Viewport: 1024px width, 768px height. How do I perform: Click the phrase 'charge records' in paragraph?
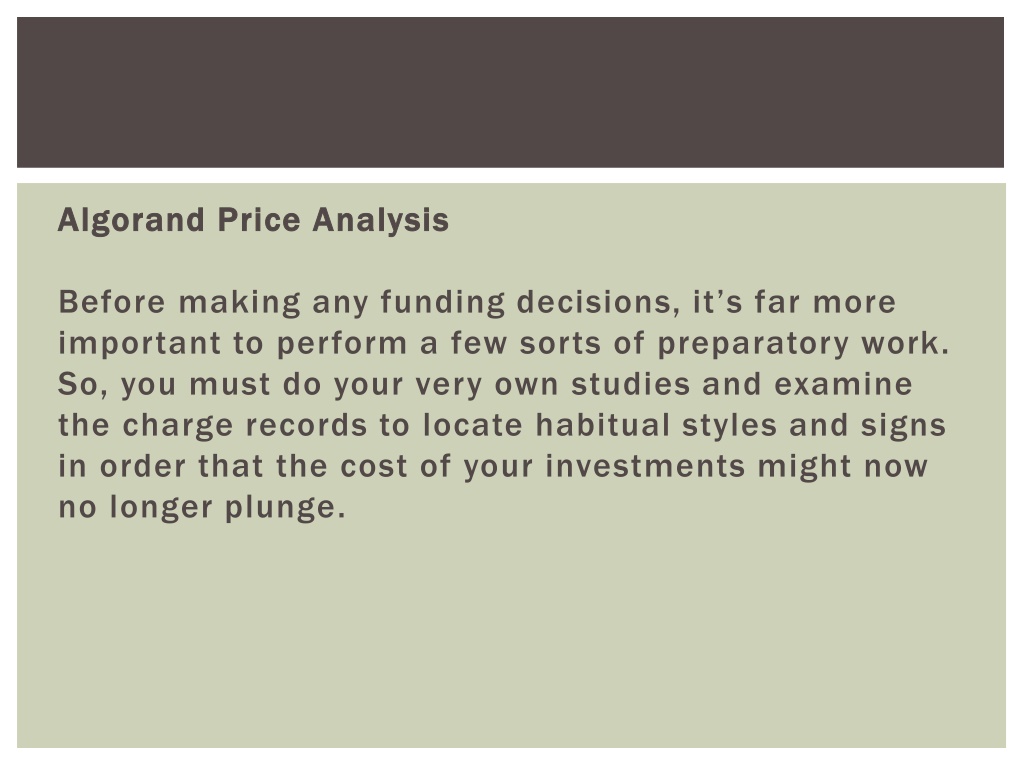pyautogui.click(x=245, y=426)
